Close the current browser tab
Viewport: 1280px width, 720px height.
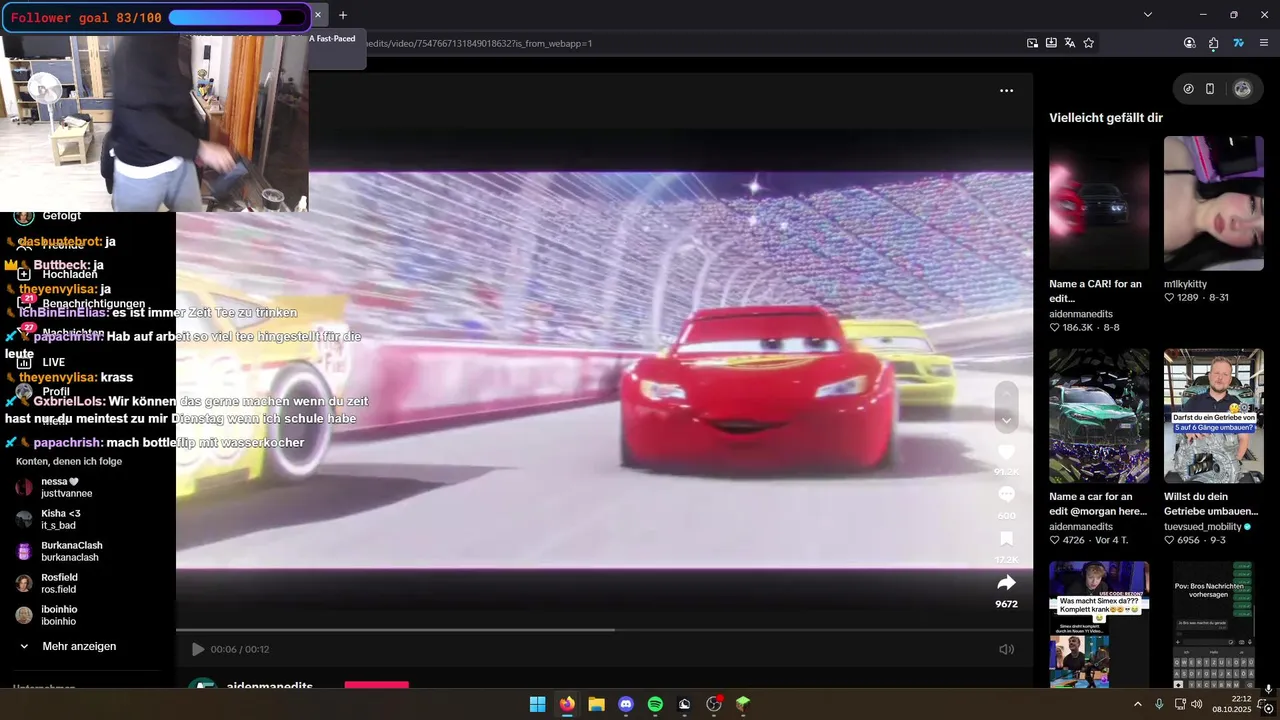click(x=318, y=15)
